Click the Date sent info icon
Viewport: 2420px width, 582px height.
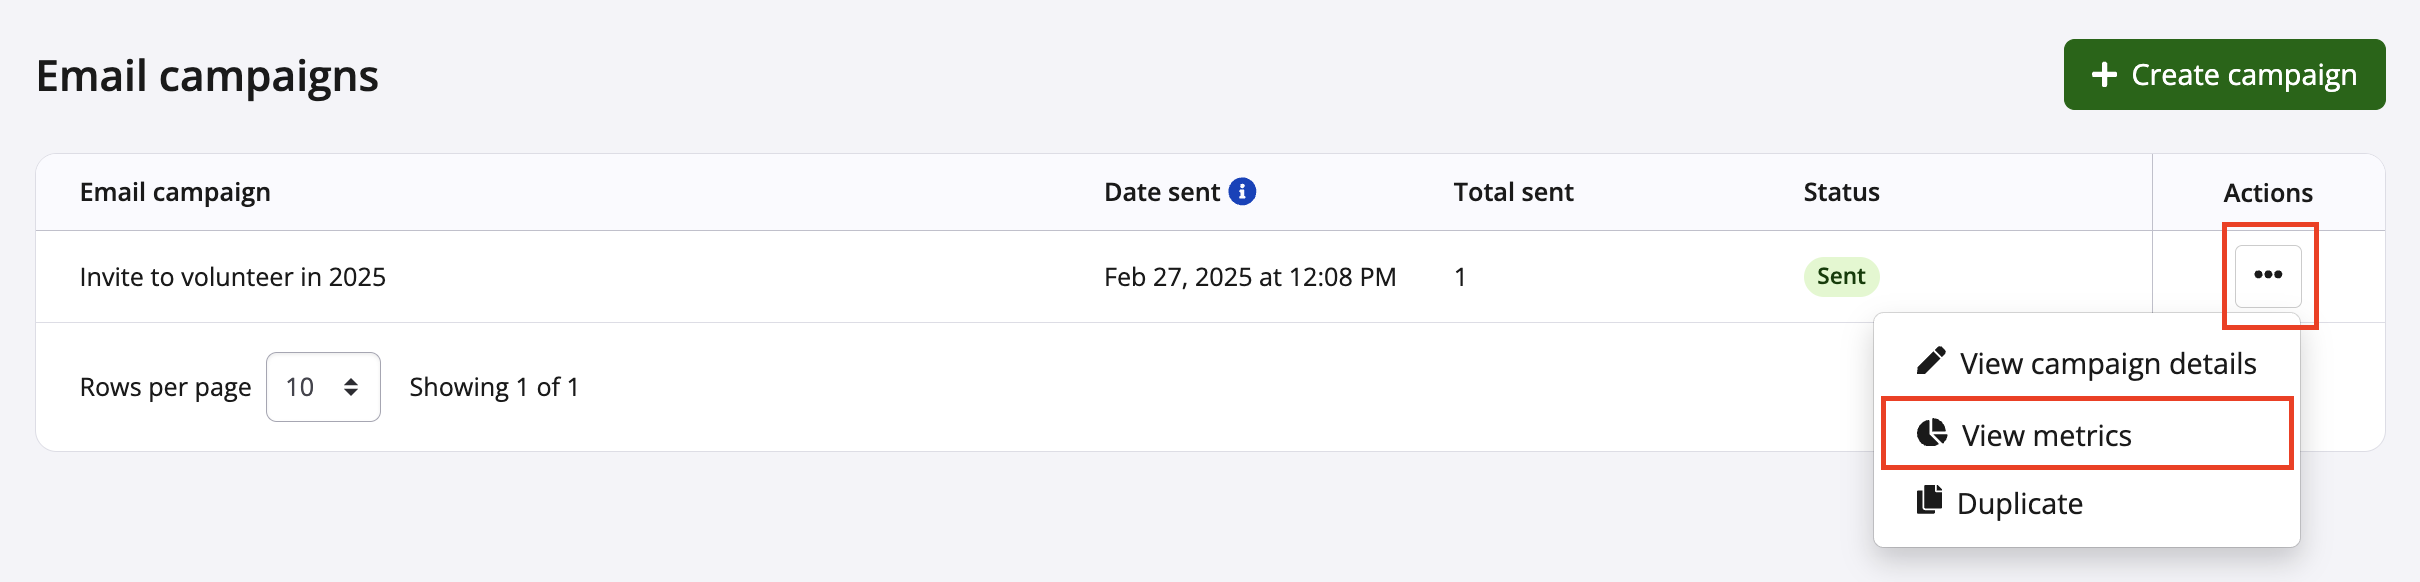(x=1242, y=191)
